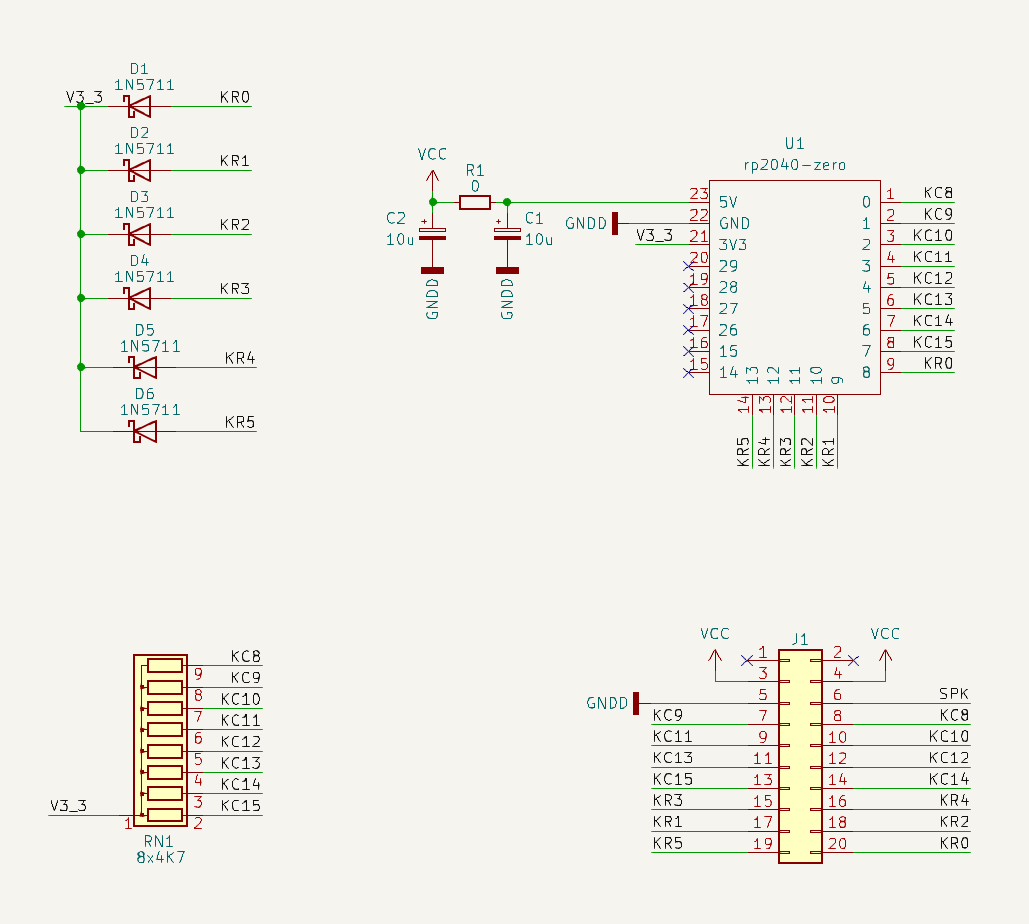The image size is (1029, 924).
Task: Select the D1 Schottky diode symbol
Action: tap(139, 106)
